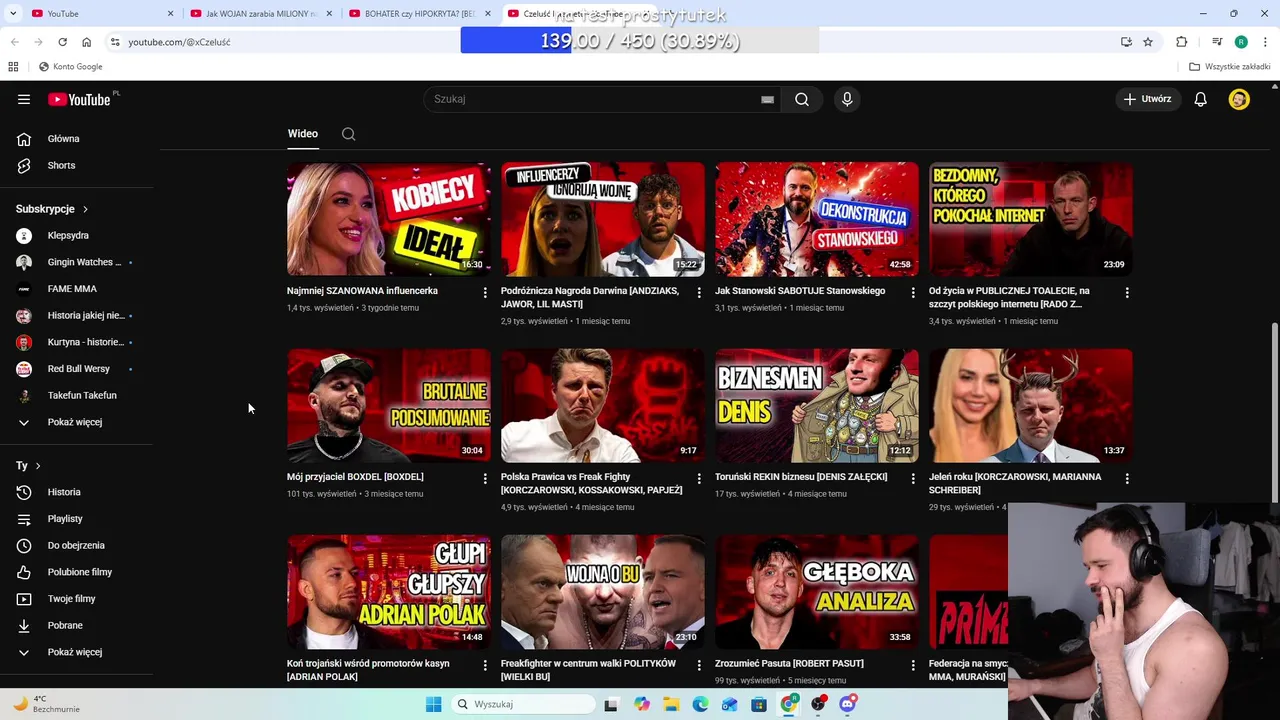Reload the page in Chrome
The image size is (1280, 720).
(62, 42)
